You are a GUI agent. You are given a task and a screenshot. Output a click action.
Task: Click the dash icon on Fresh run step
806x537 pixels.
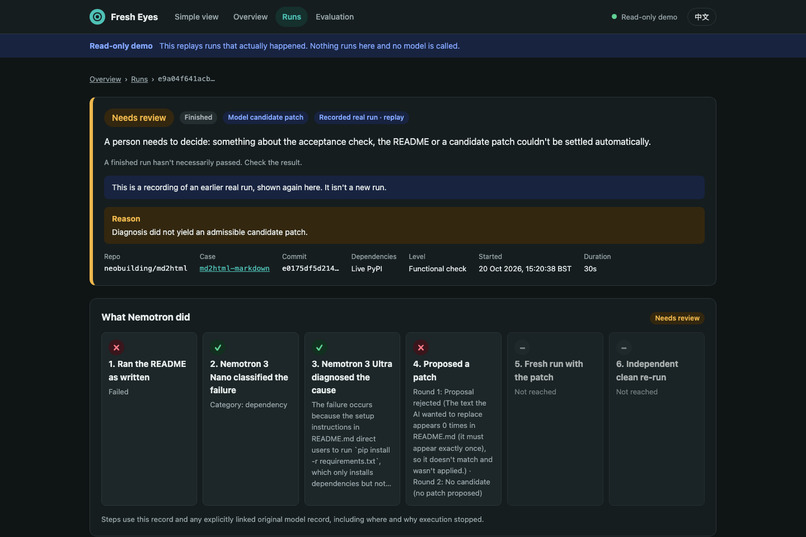[x=522, y=347]
